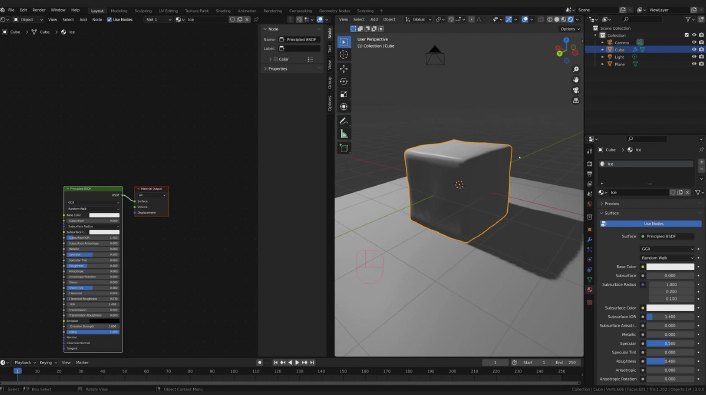This screenshot has height=395, width=706.
Task: Toggle the Use Nodes checkbox in node editor
Action: coord(109,19)
